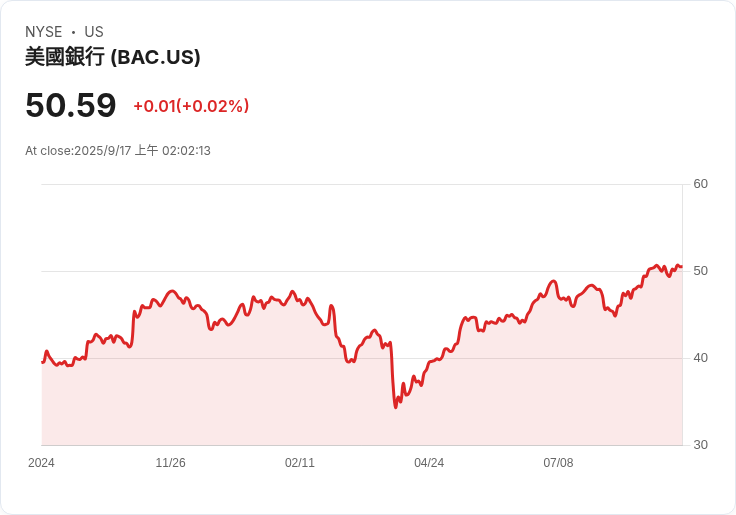Click the 60 y-axis price label
Image resolution: width=736 pixels, height=515 pixels.
tap(700, 184)
